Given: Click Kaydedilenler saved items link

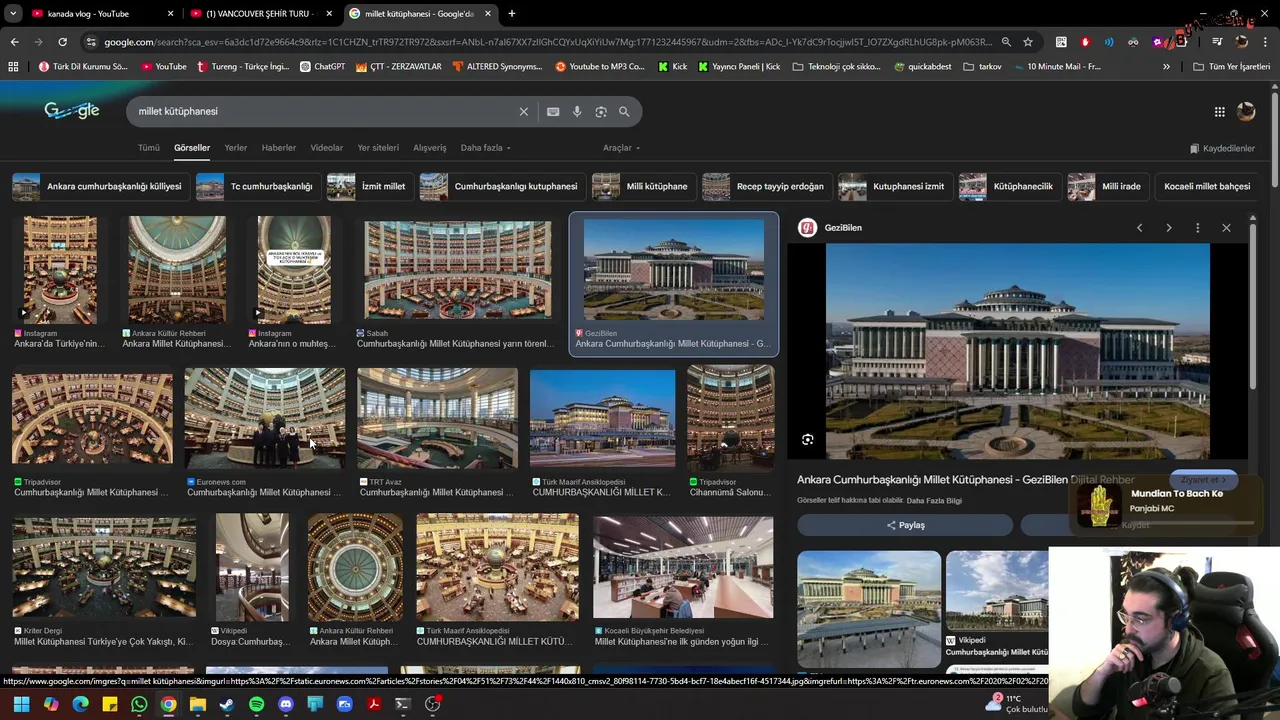Looking at the screenshot, I should point(1222,148).
